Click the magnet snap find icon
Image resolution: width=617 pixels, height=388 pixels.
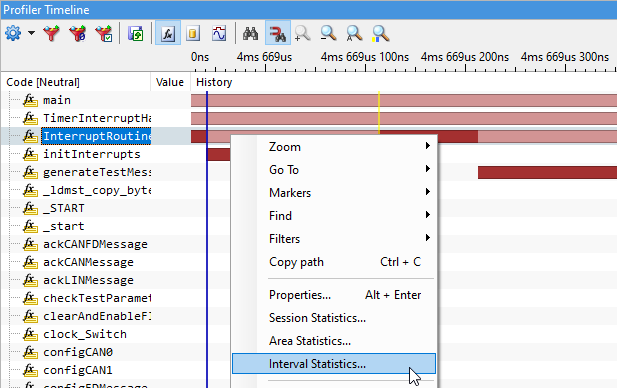[x=278, y=33]
